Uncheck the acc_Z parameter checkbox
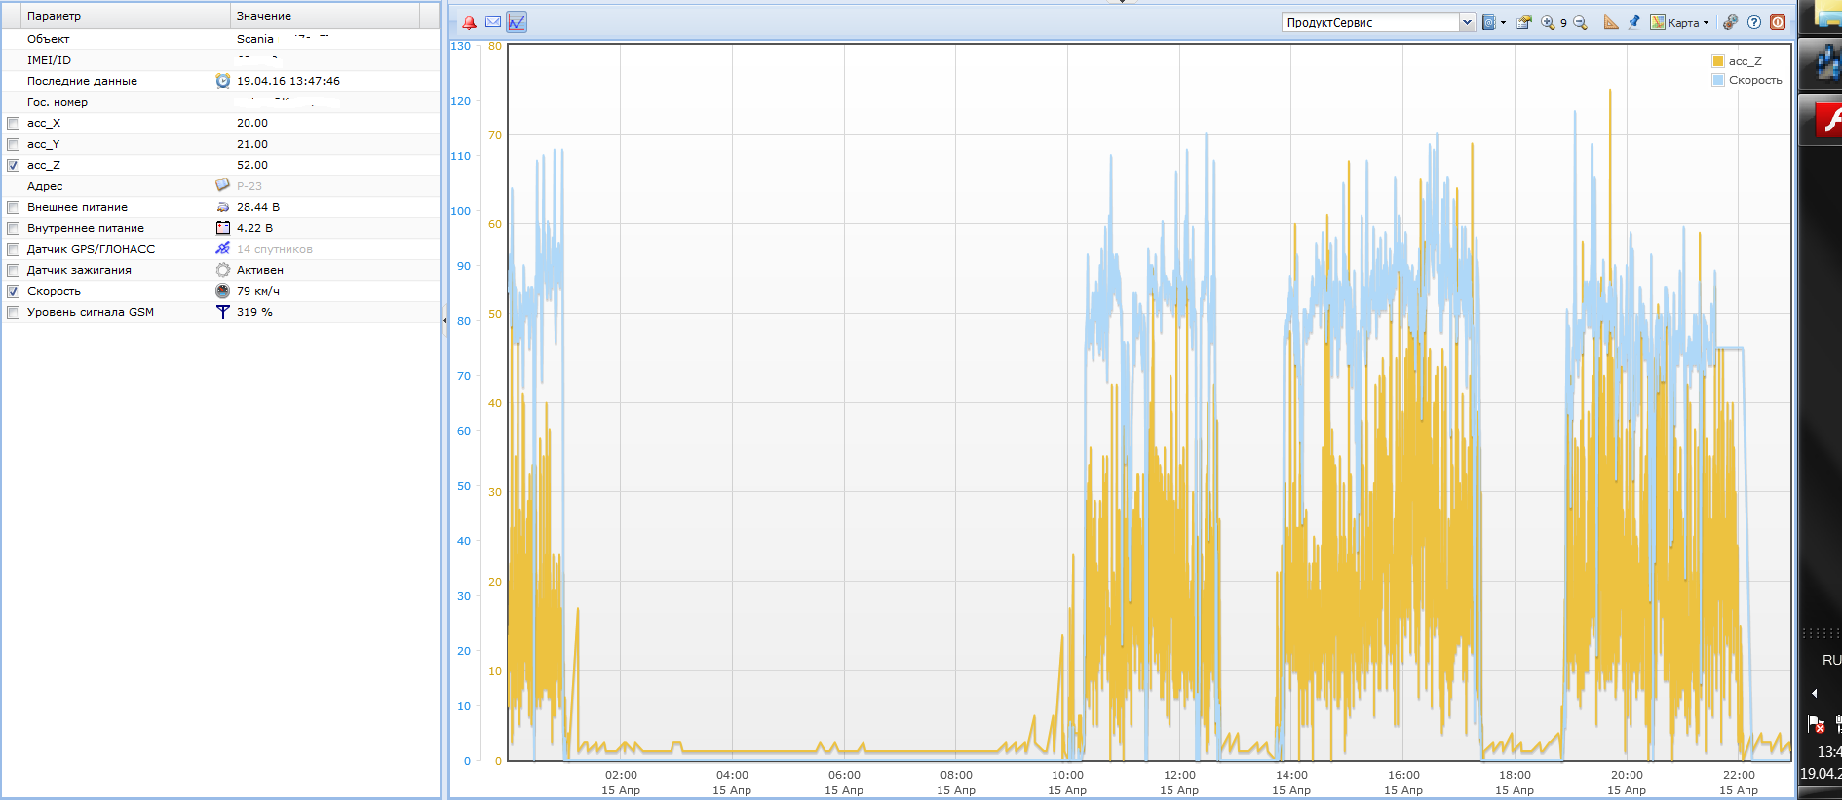 (13, 165)
